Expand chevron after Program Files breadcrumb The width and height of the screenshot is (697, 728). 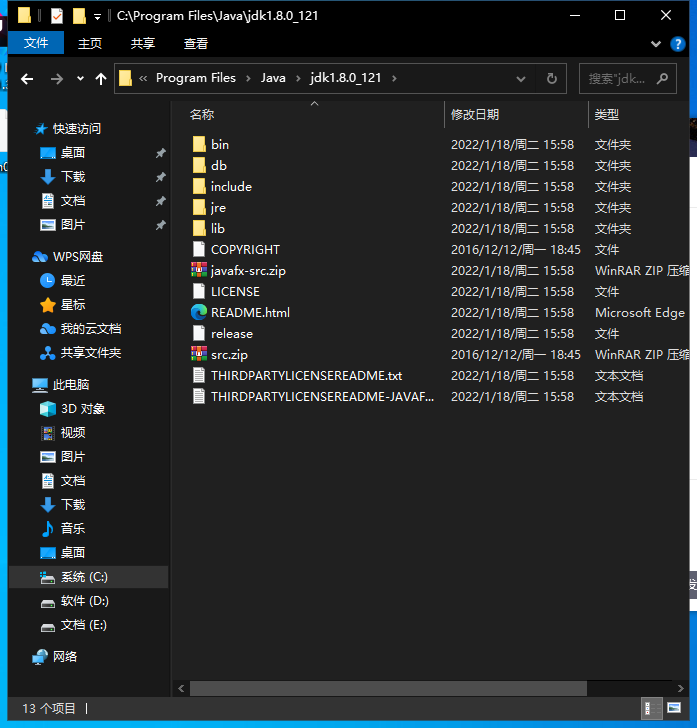pyautogui.click(x=248, y=78)
